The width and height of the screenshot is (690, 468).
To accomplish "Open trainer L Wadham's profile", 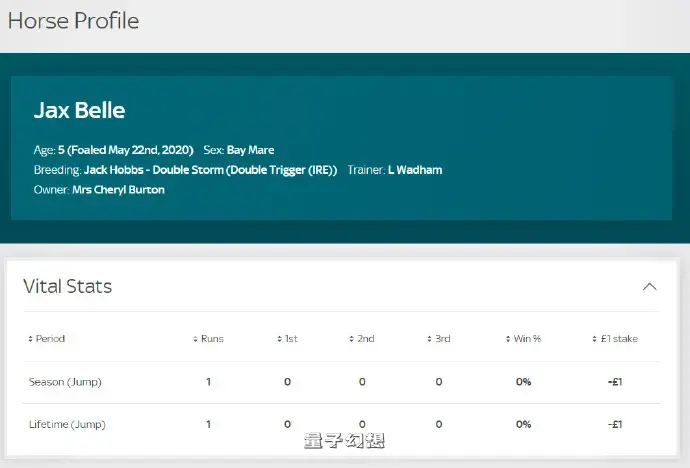I will (414, 170).
